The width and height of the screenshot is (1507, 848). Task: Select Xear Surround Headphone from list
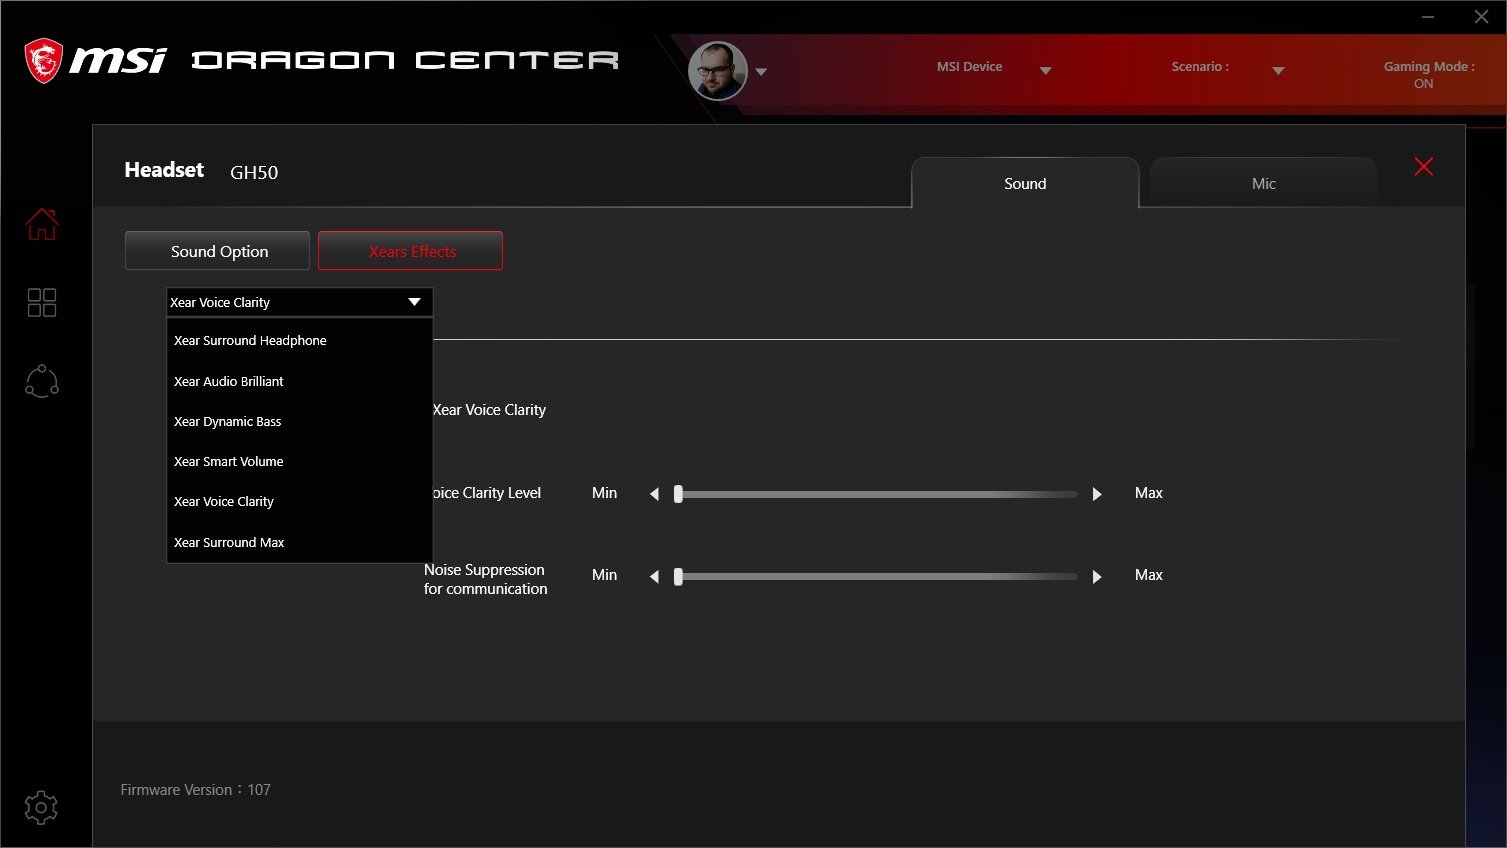(x=299, y=340)
